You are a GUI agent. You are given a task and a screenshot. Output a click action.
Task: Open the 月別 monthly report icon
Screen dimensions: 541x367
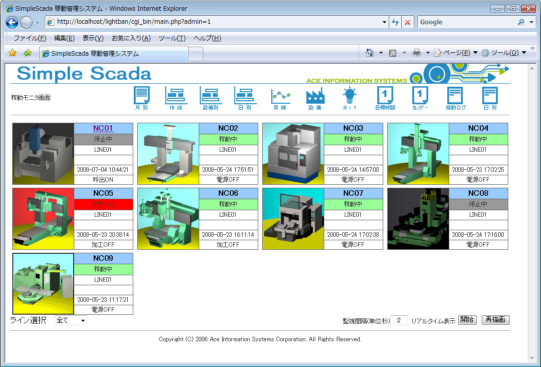pyautogui.click(x=141, y=98)
